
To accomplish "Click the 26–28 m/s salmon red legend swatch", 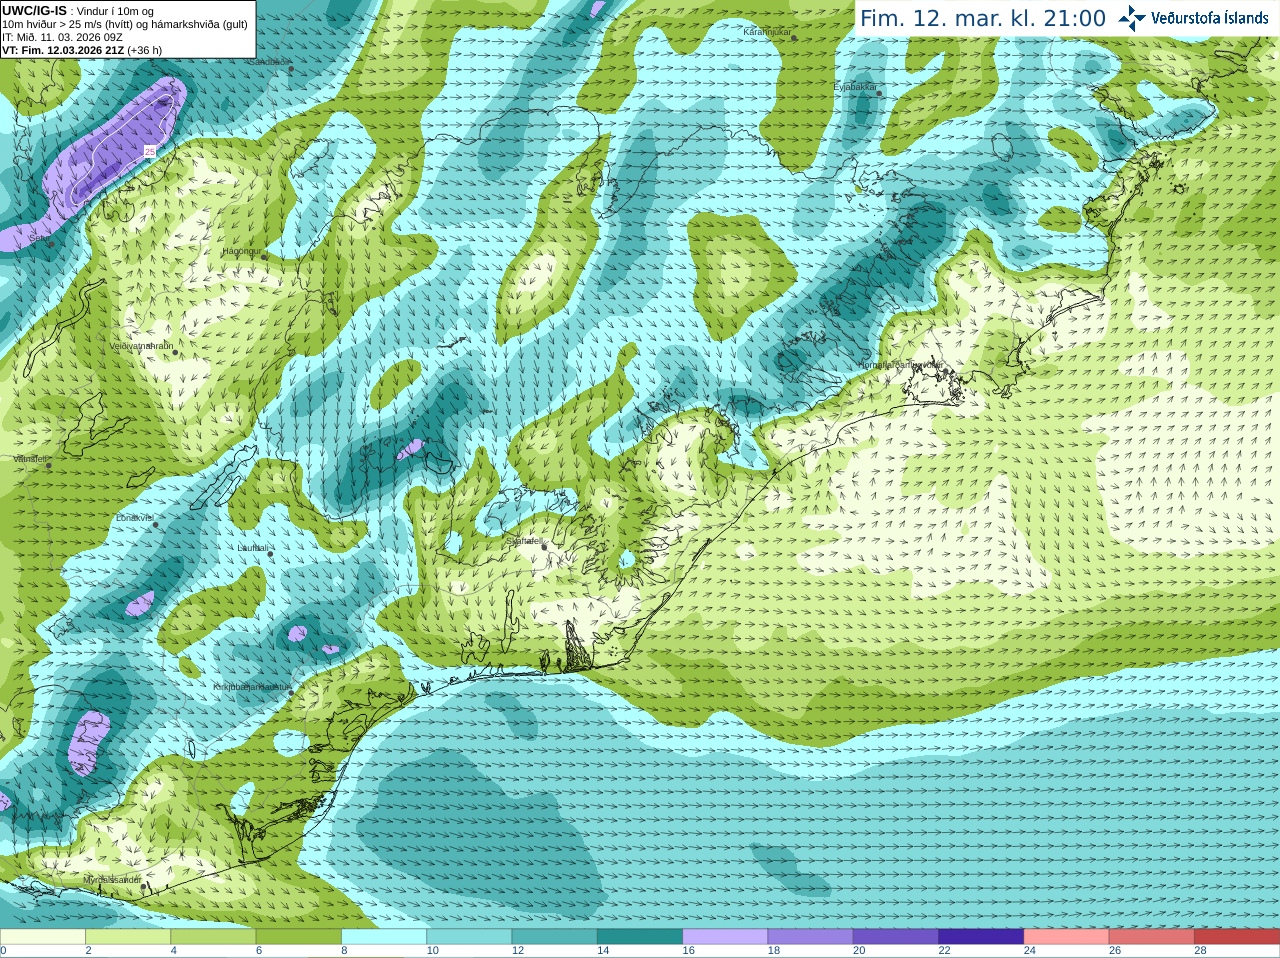I will tap(1152, 937).
